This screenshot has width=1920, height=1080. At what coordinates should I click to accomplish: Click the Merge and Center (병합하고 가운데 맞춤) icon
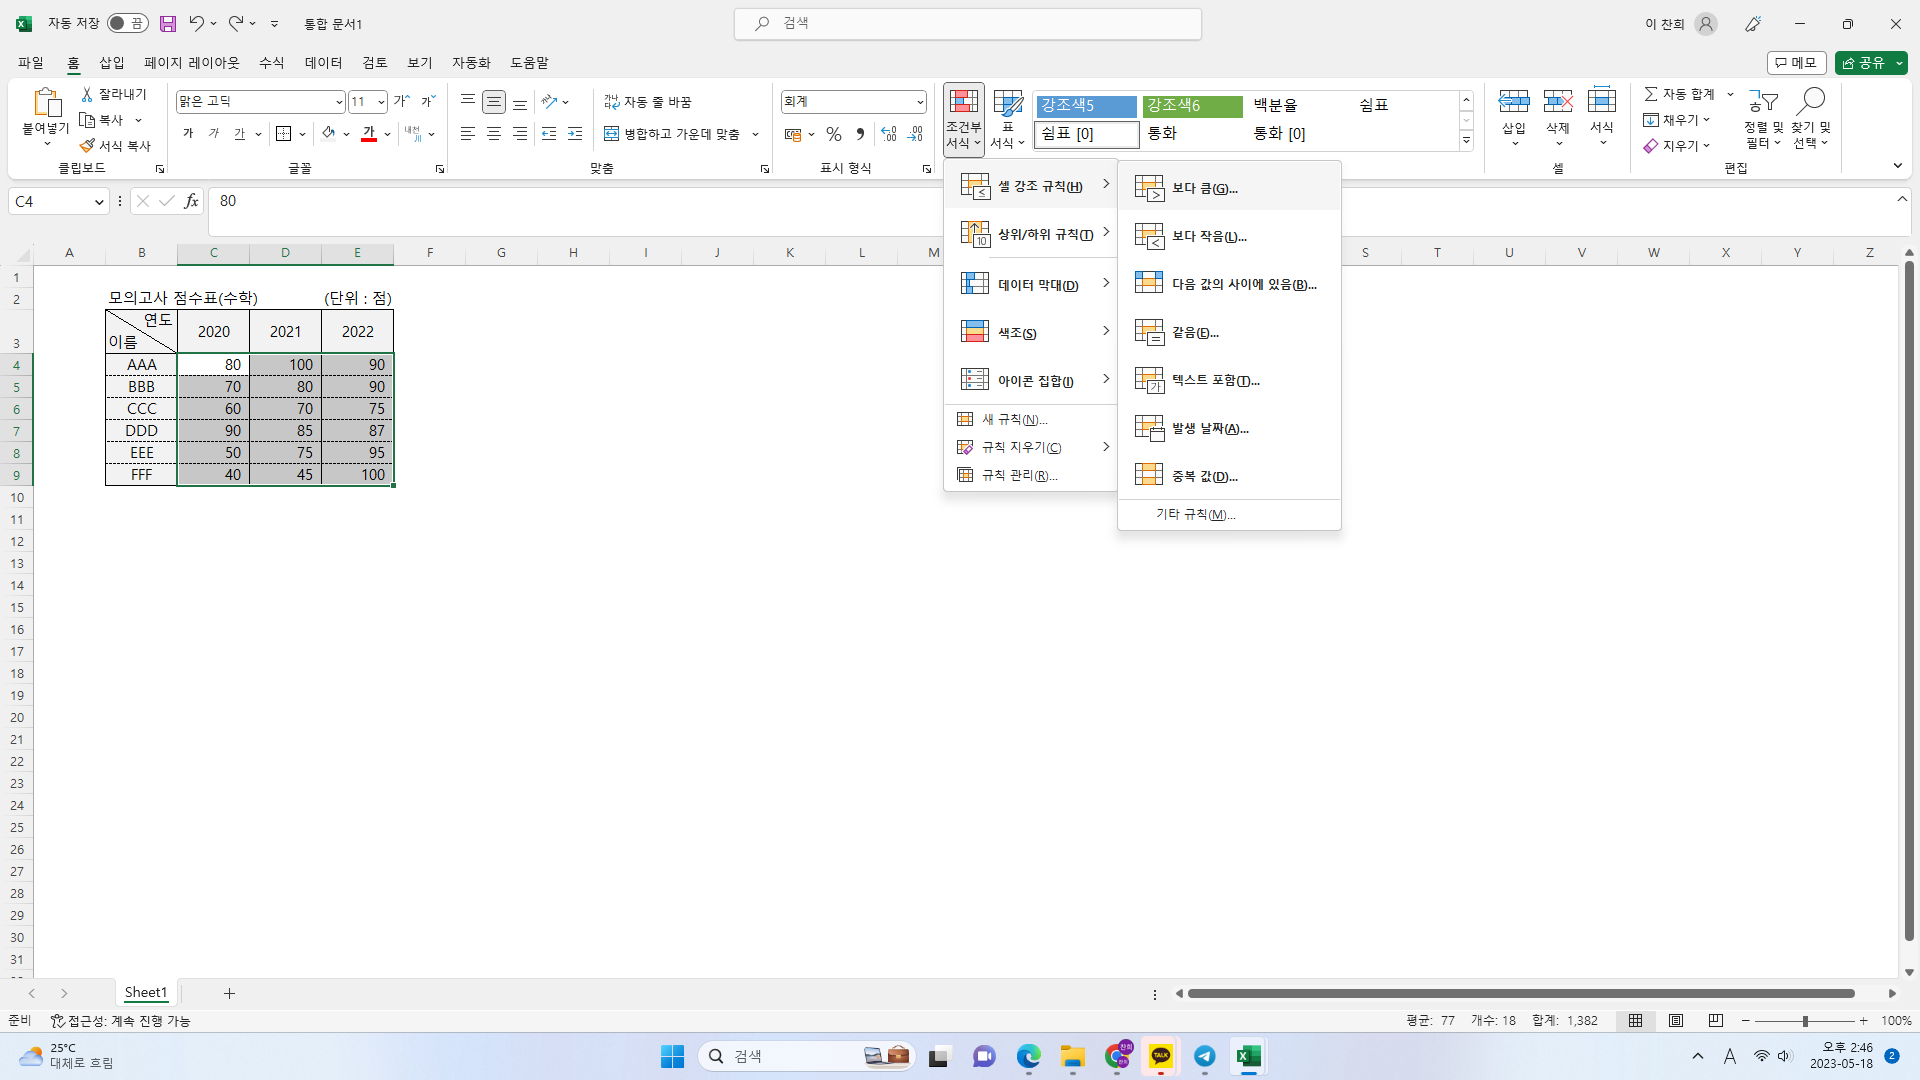[x=612, y=134]
